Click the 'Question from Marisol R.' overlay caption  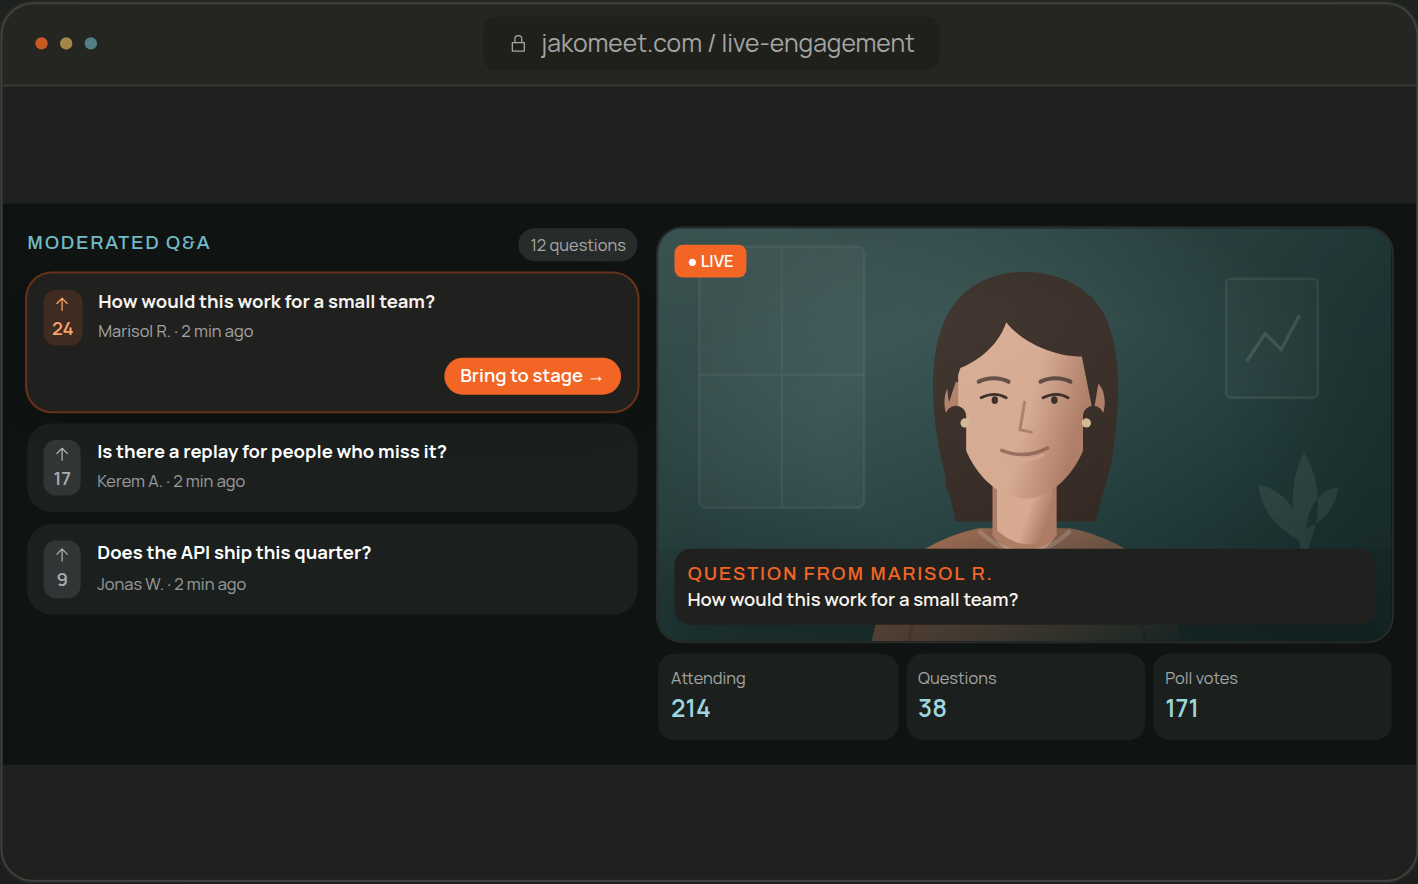tap(1025, 587)
